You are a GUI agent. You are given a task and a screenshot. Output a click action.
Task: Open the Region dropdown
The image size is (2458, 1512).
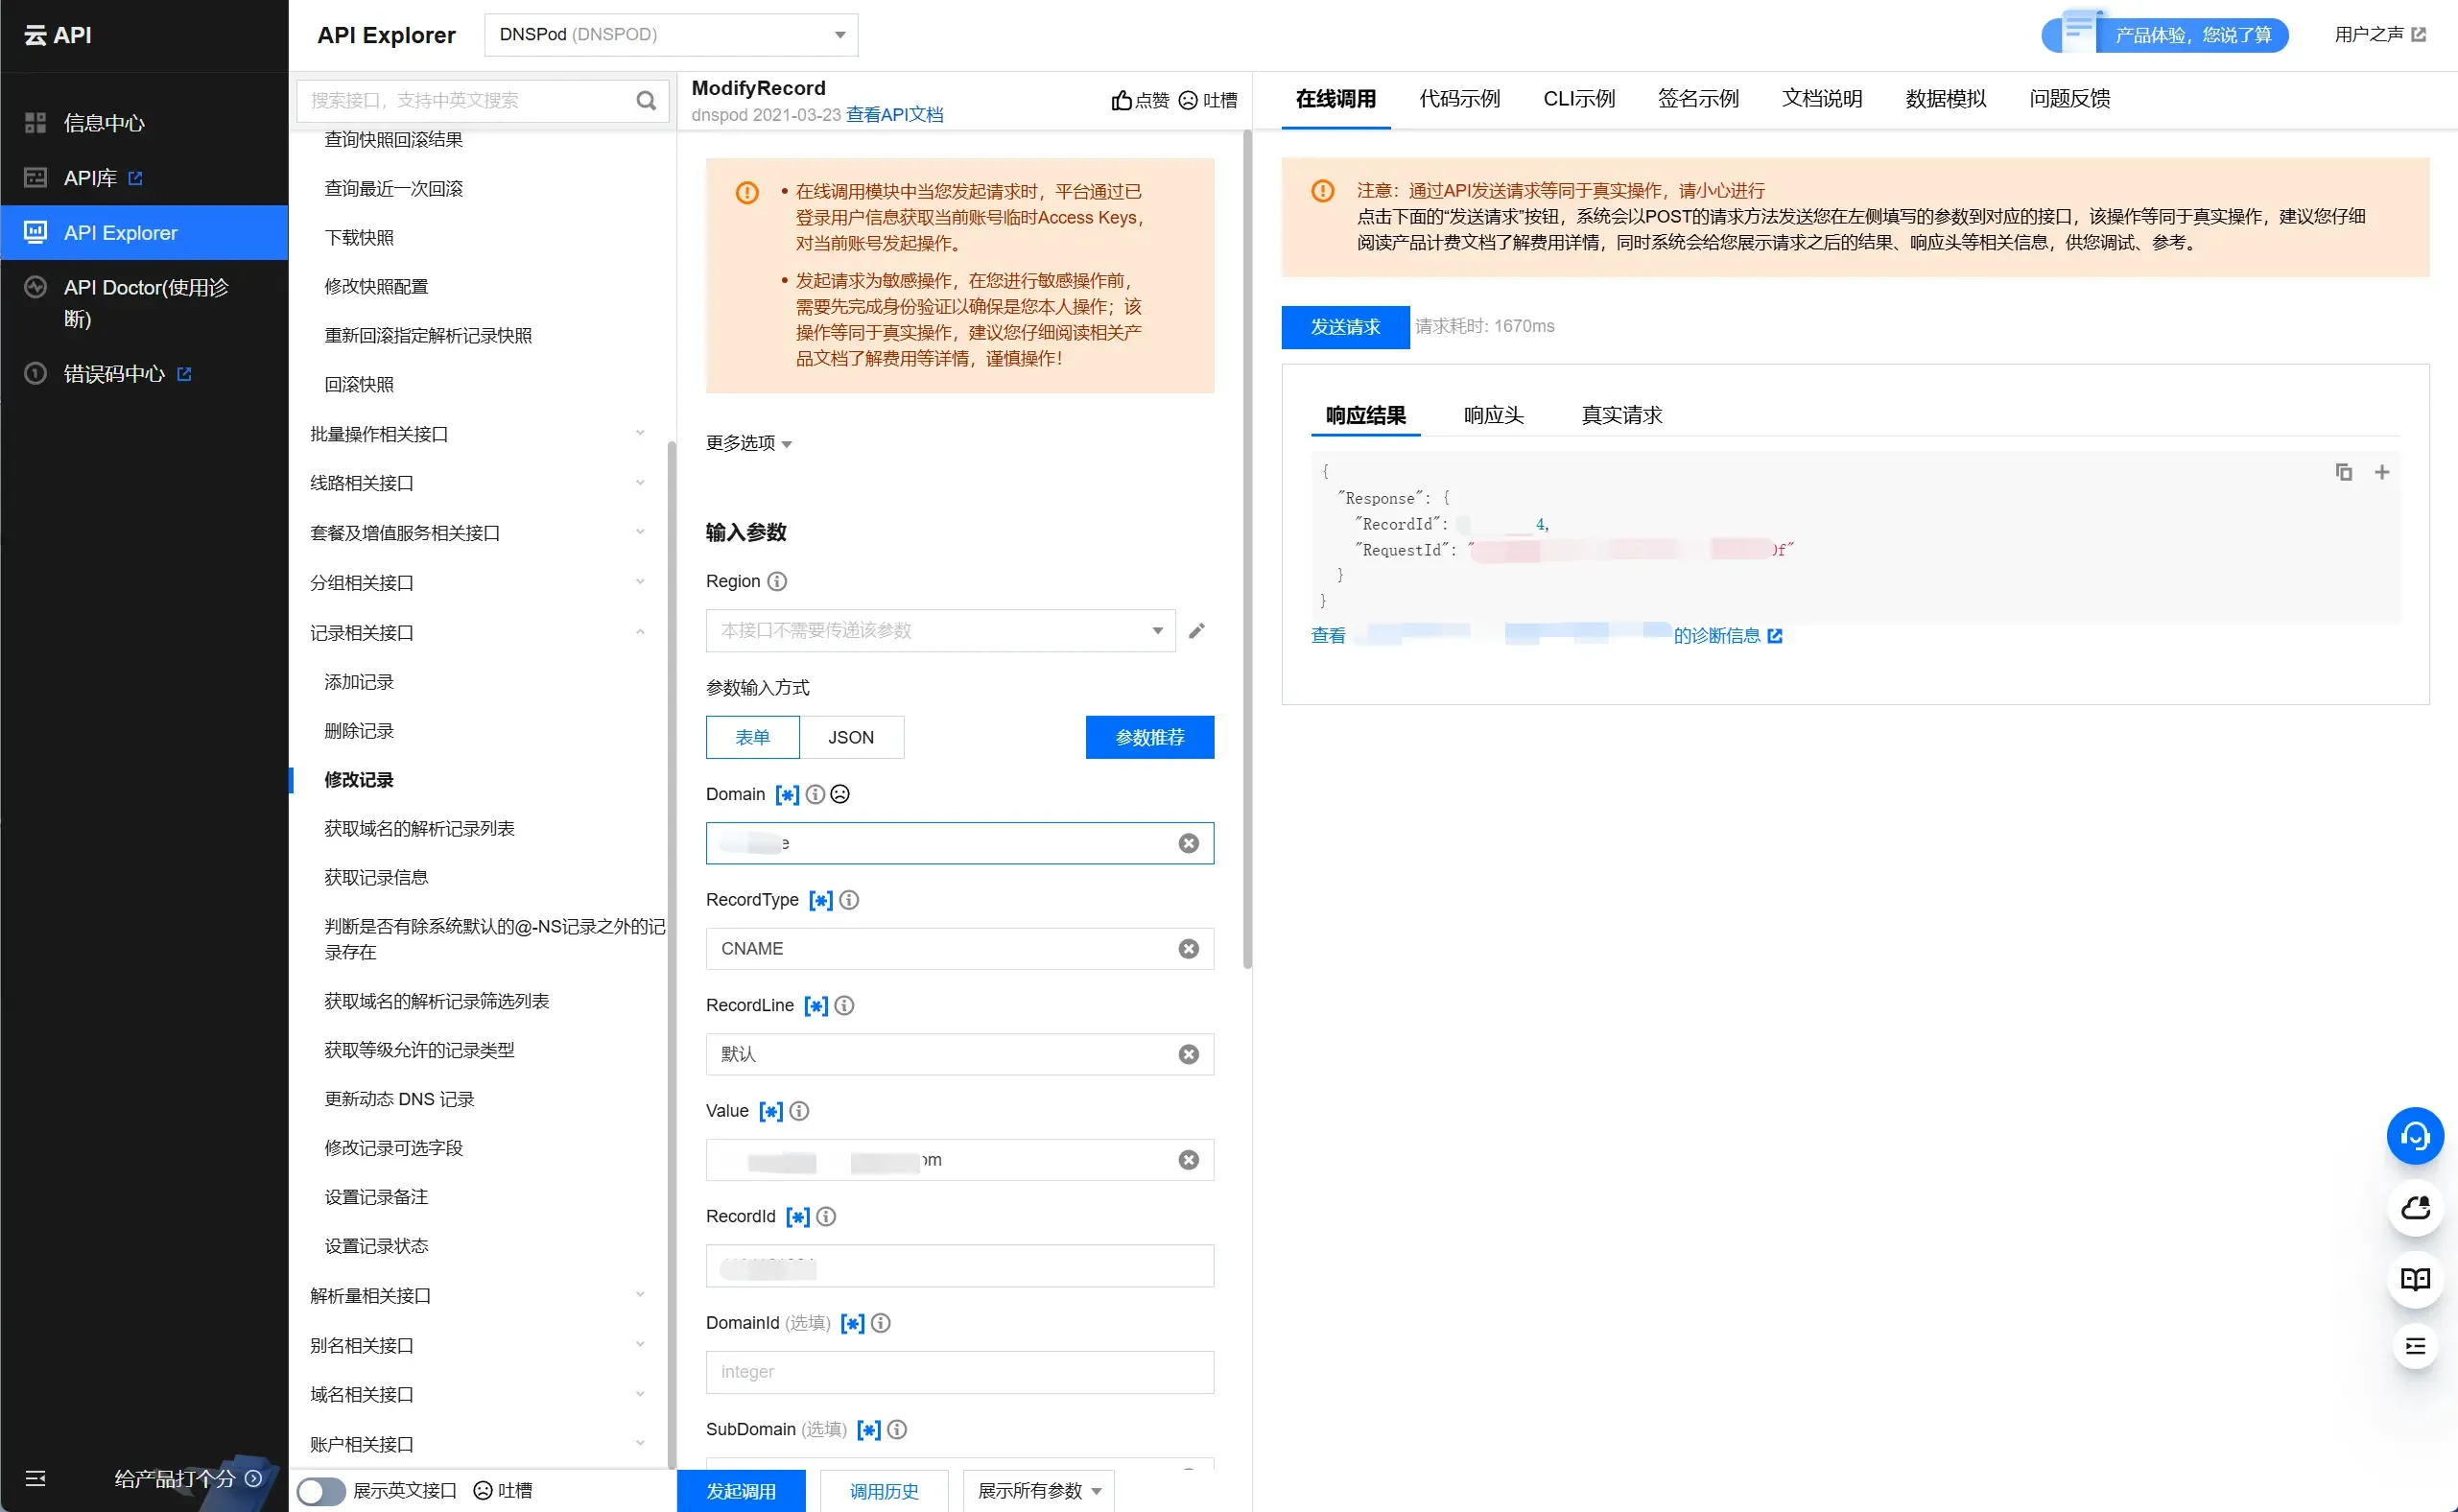click(x=940, y=631)
